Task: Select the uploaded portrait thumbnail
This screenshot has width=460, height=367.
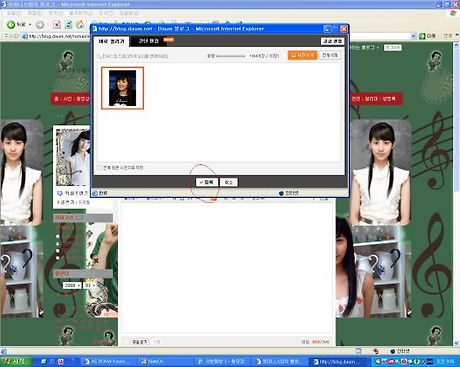Action: [123, 88]
